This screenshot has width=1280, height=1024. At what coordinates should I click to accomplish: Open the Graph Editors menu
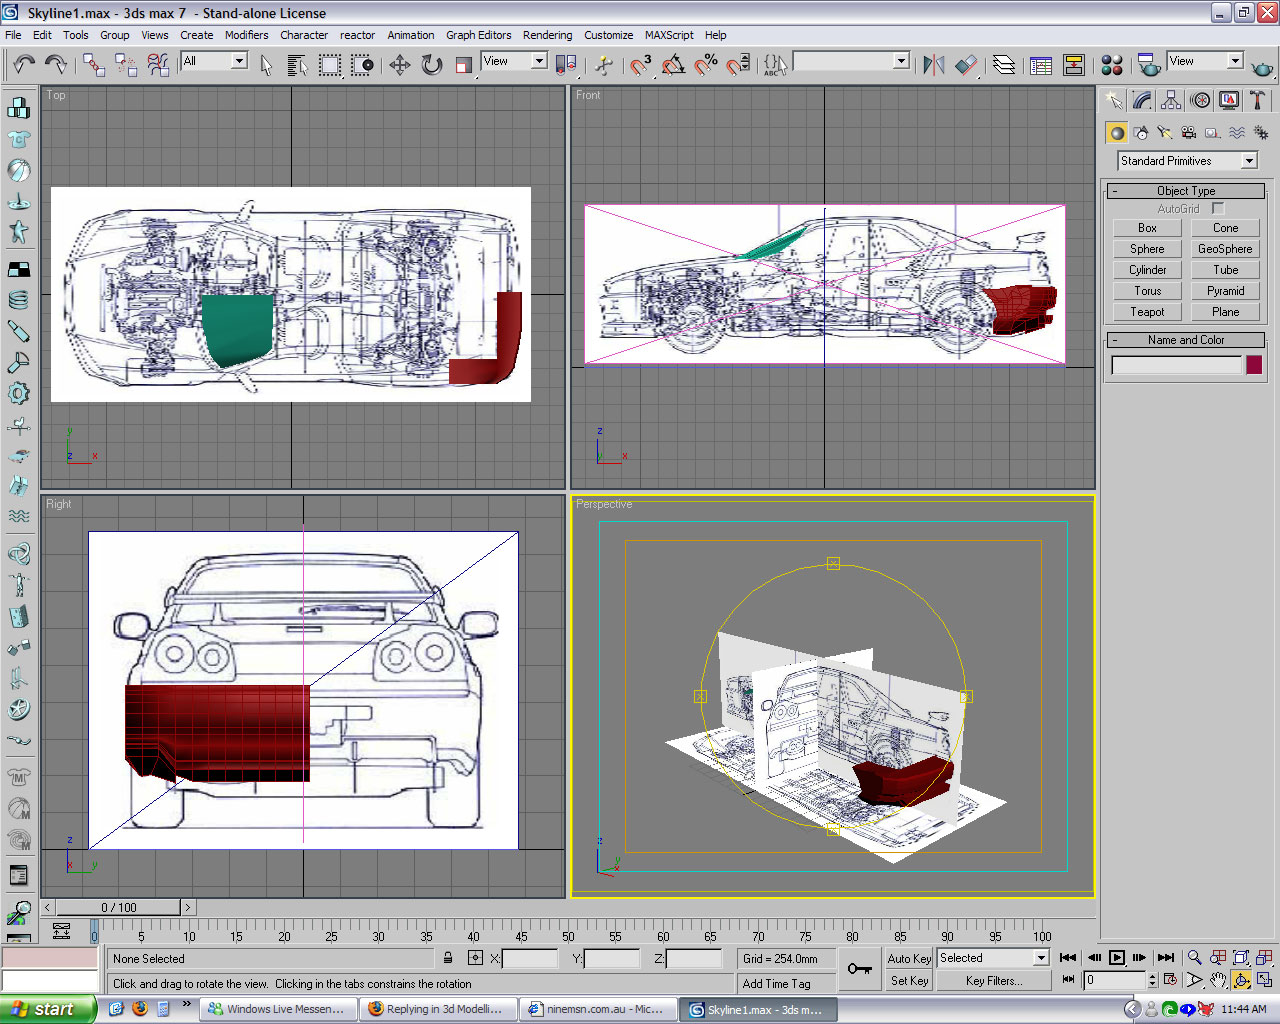478,35
